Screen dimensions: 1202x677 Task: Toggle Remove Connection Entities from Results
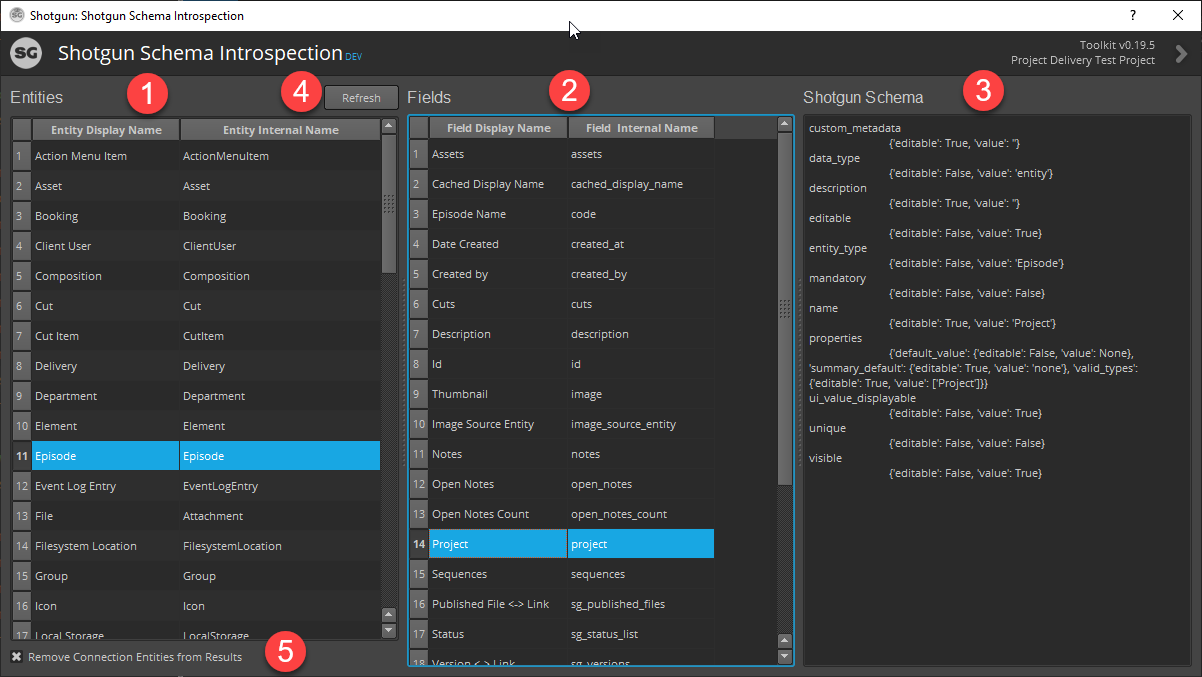point(126,657)
